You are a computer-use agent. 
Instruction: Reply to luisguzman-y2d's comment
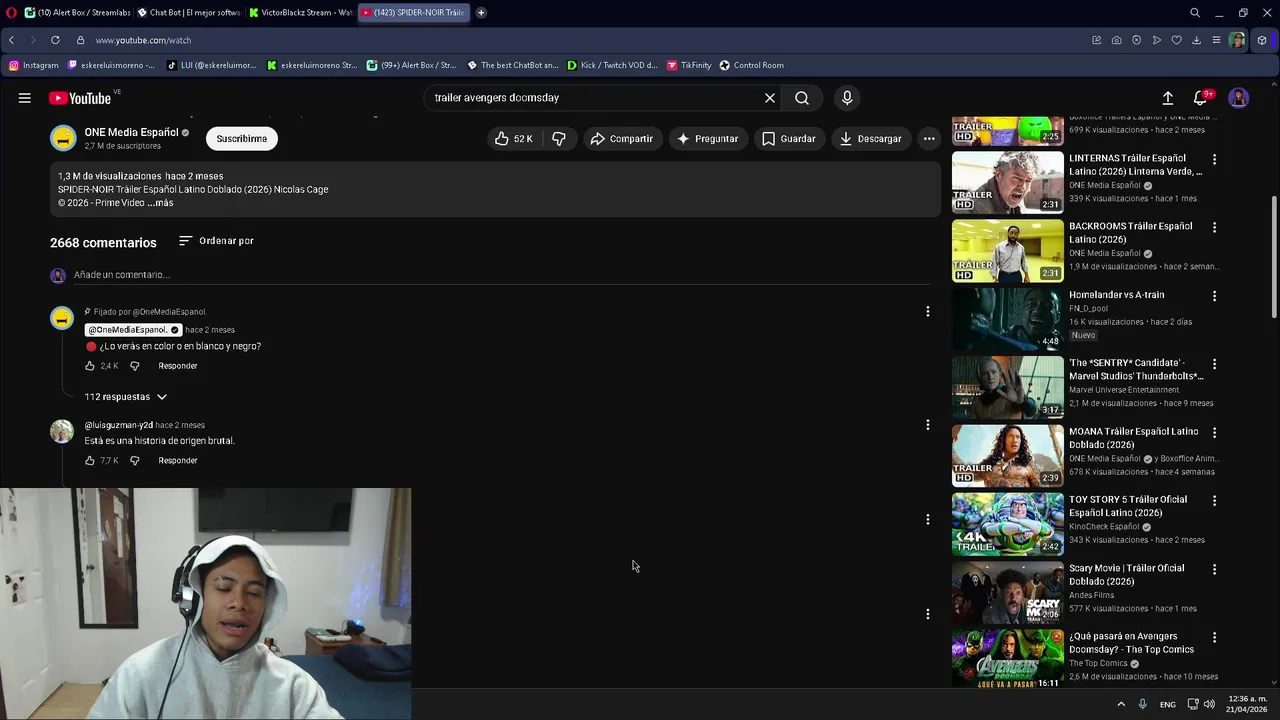[178, 461]
